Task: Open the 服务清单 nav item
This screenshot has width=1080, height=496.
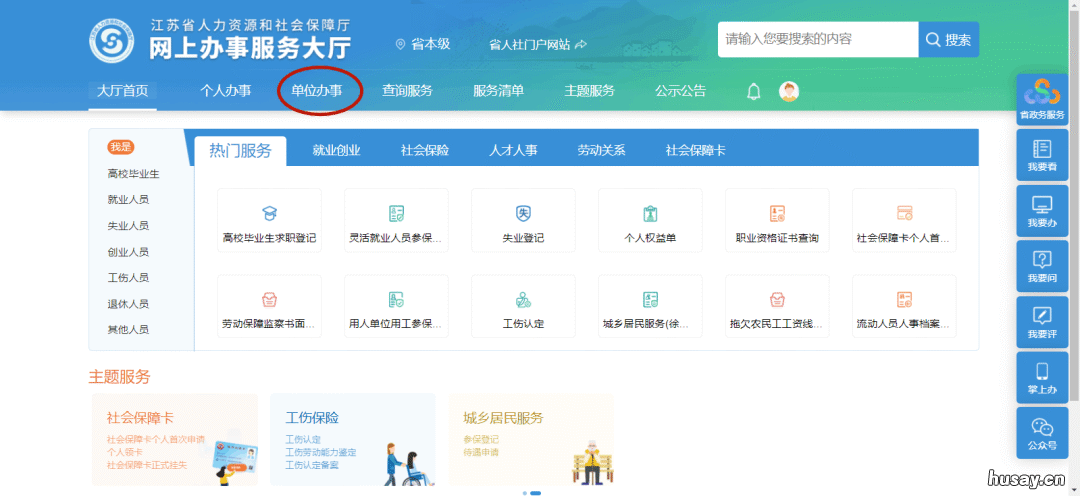Action: click(x=498, y=91)
